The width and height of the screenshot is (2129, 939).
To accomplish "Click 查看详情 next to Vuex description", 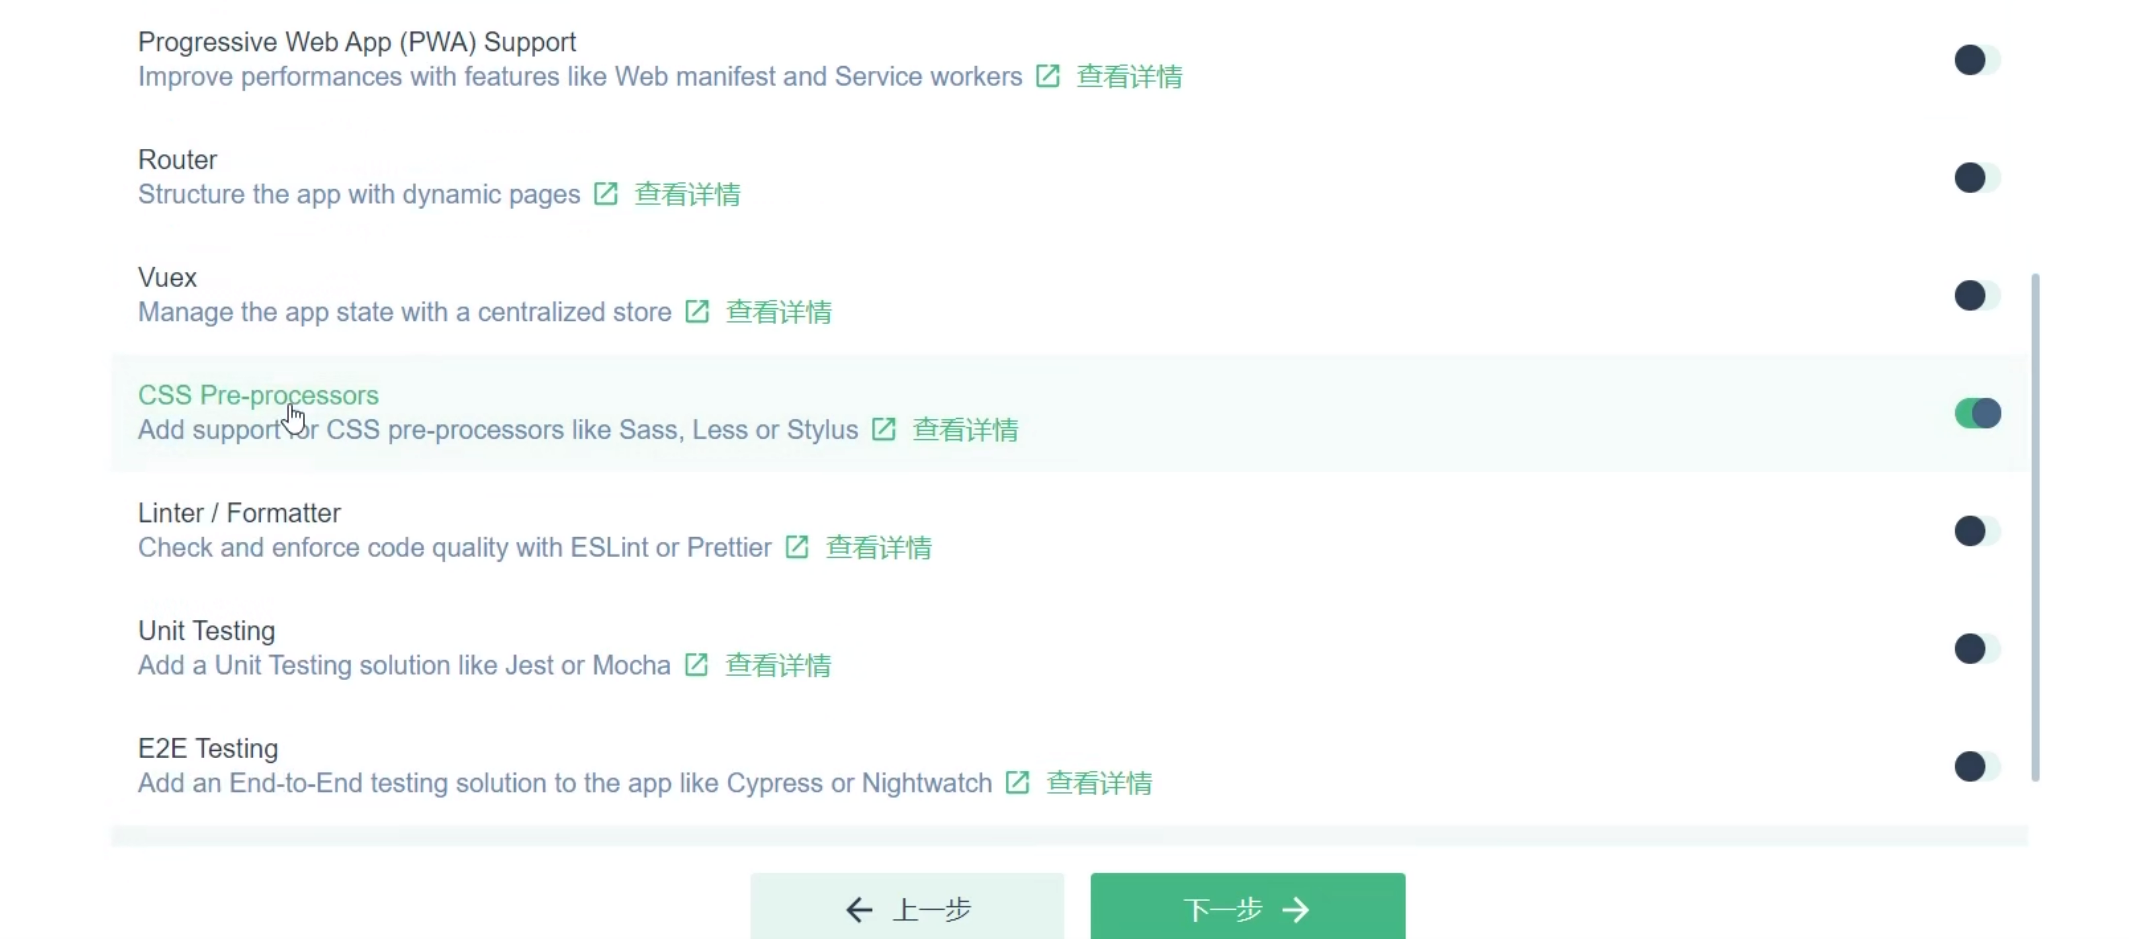I will (779, 312).
